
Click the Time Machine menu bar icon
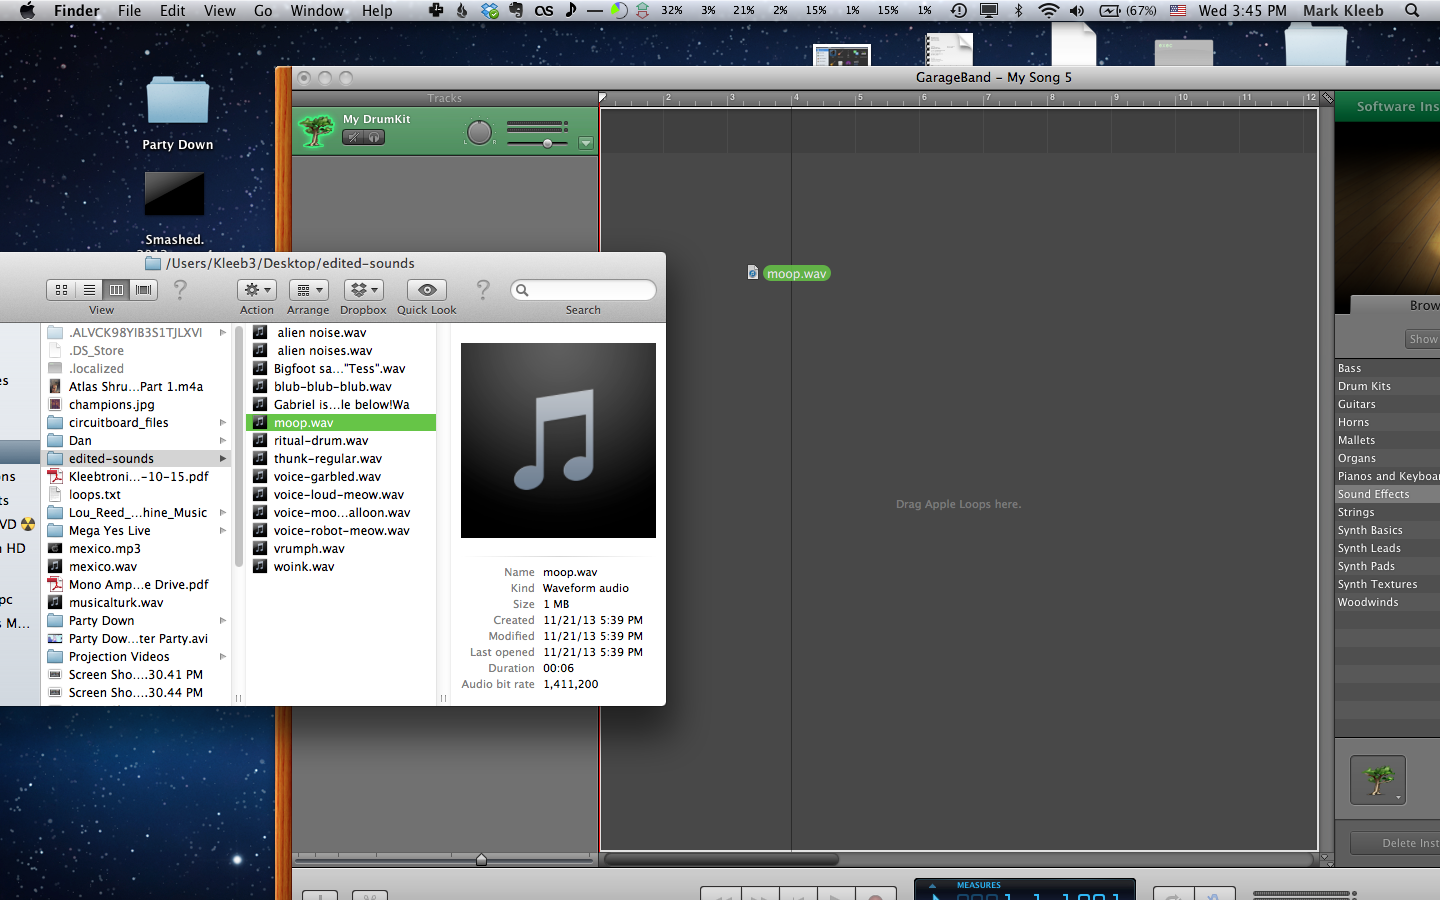tap(959, 10)
